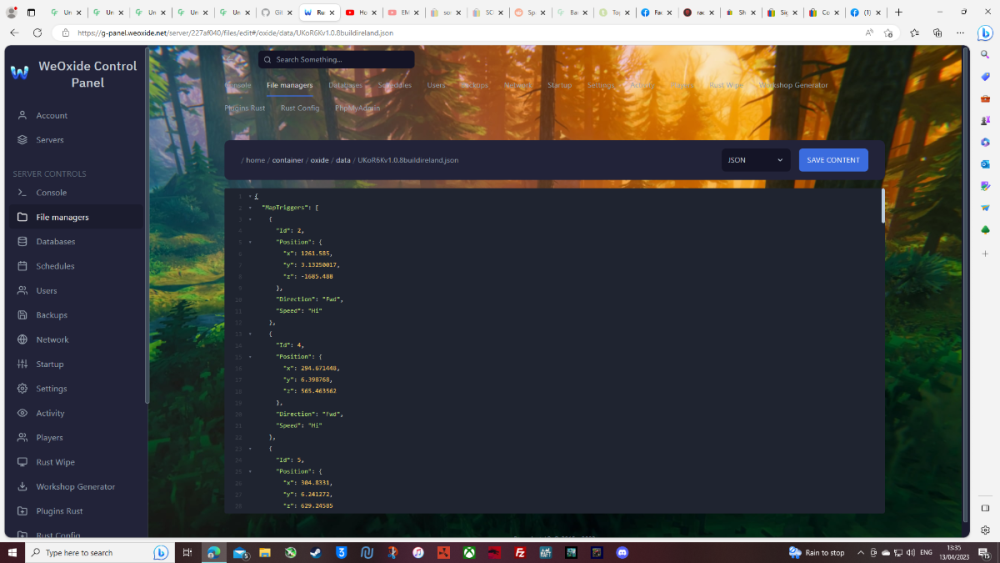The width and height of the screenshot is (1000, 563).
Task: Click the "Direction": "Fwd" line under Id 2
Action: point(309,299)
